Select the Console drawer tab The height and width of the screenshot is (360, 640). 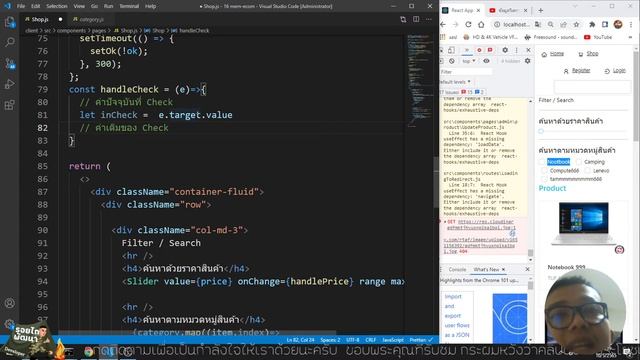pos(457,269)
